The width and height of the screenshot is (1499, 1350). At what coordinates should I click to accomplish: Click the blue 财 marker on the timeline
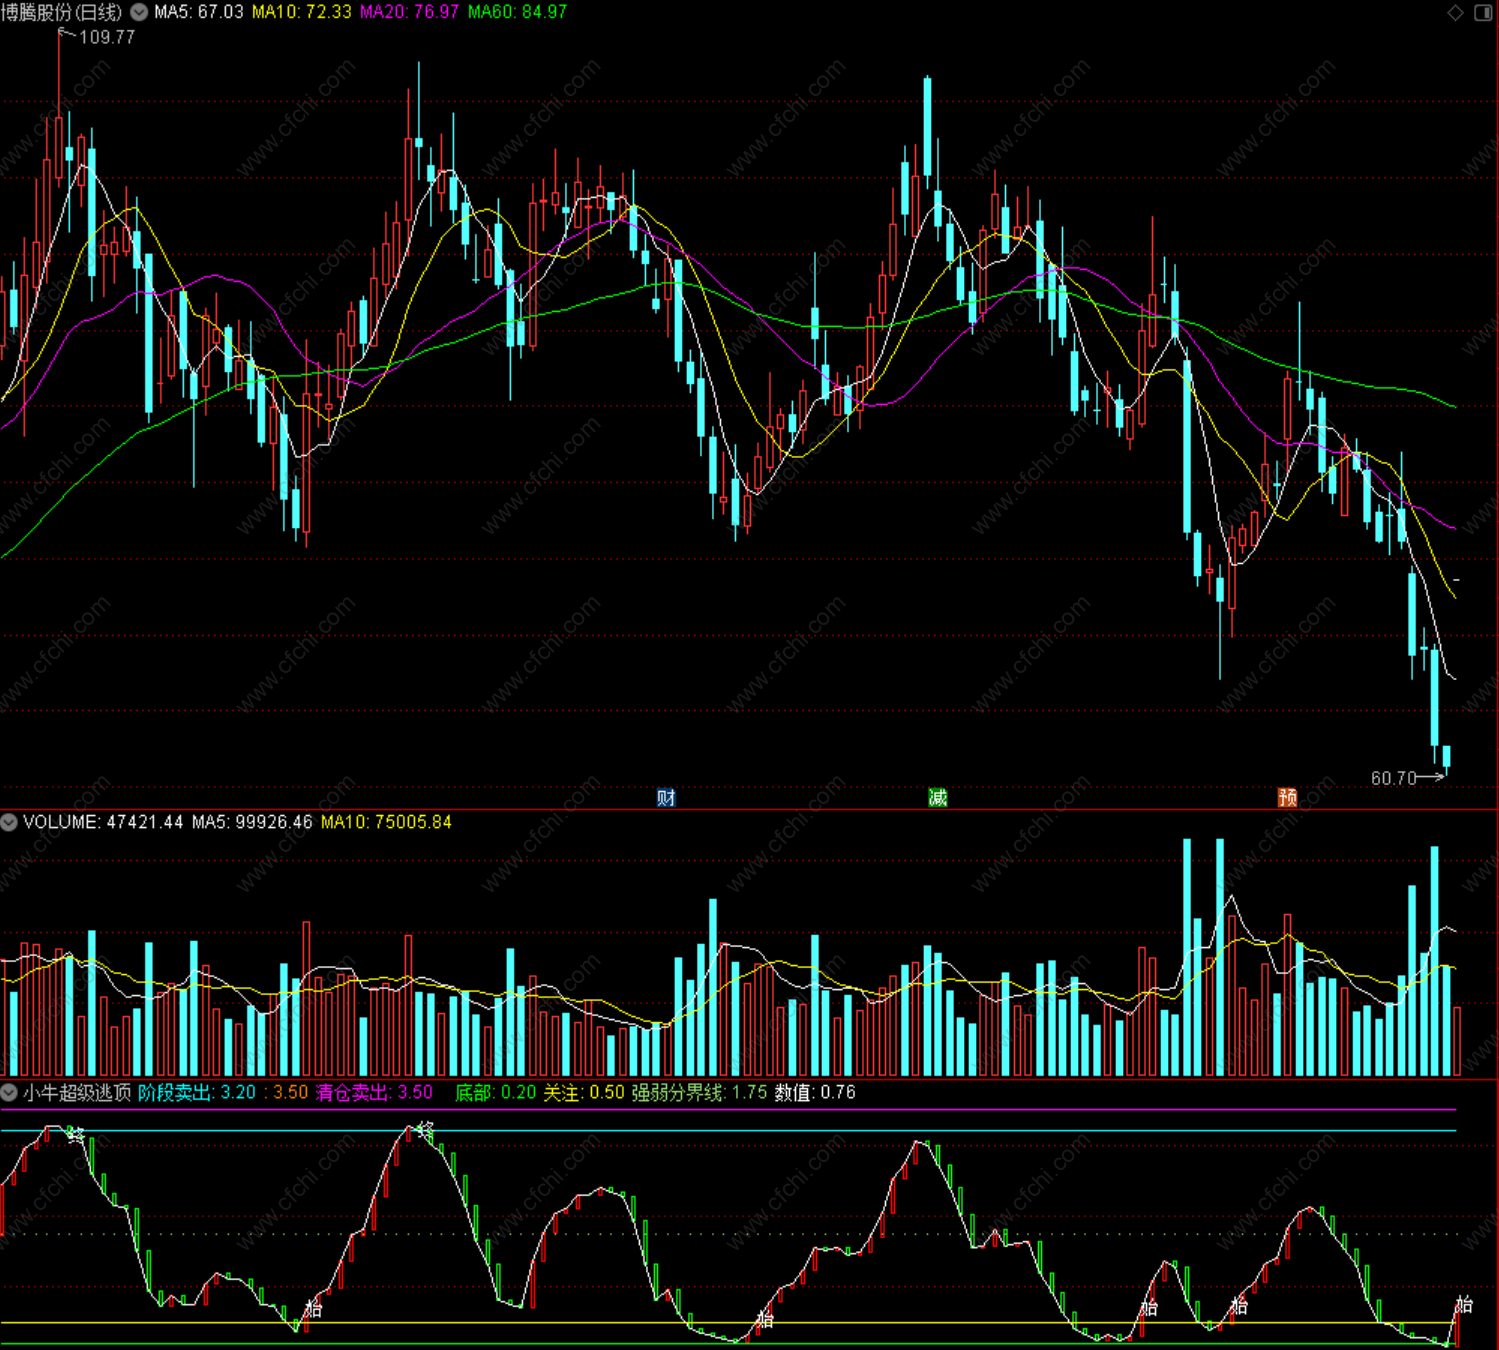[x=666, y=797]
